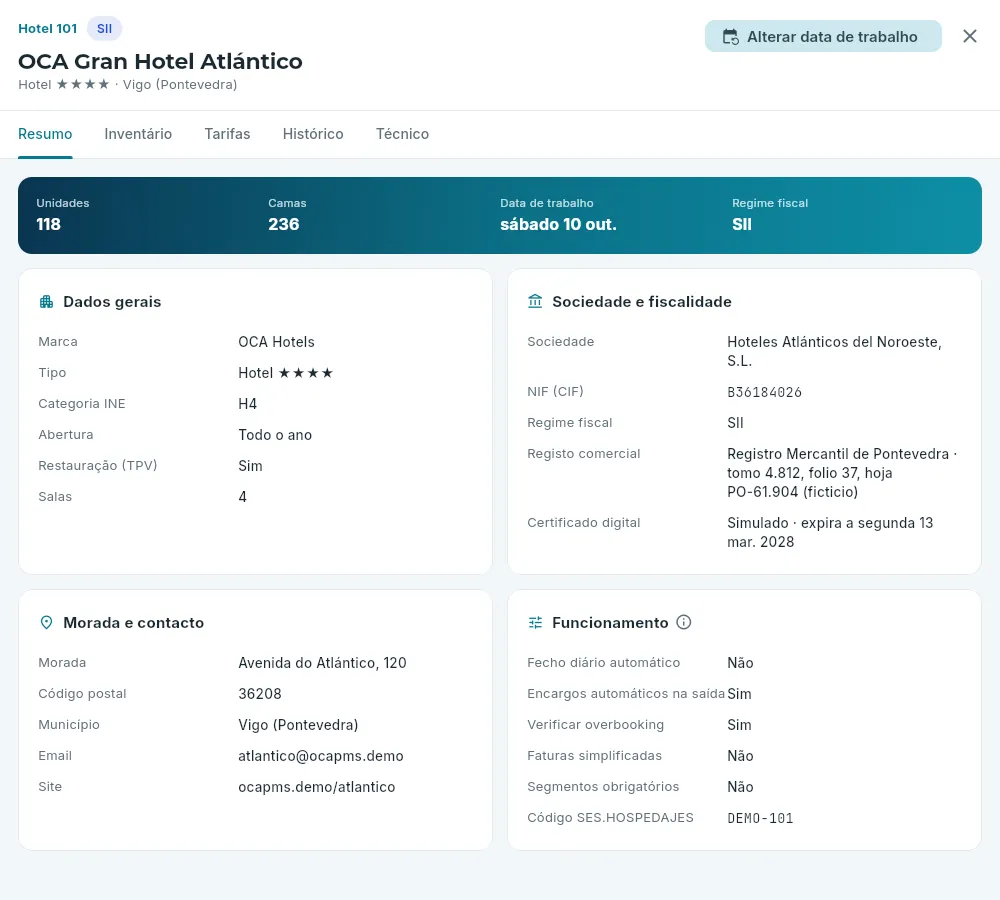Switch to the Resumo tab
Screen dimensions: 1000x900
pos(45,134)
